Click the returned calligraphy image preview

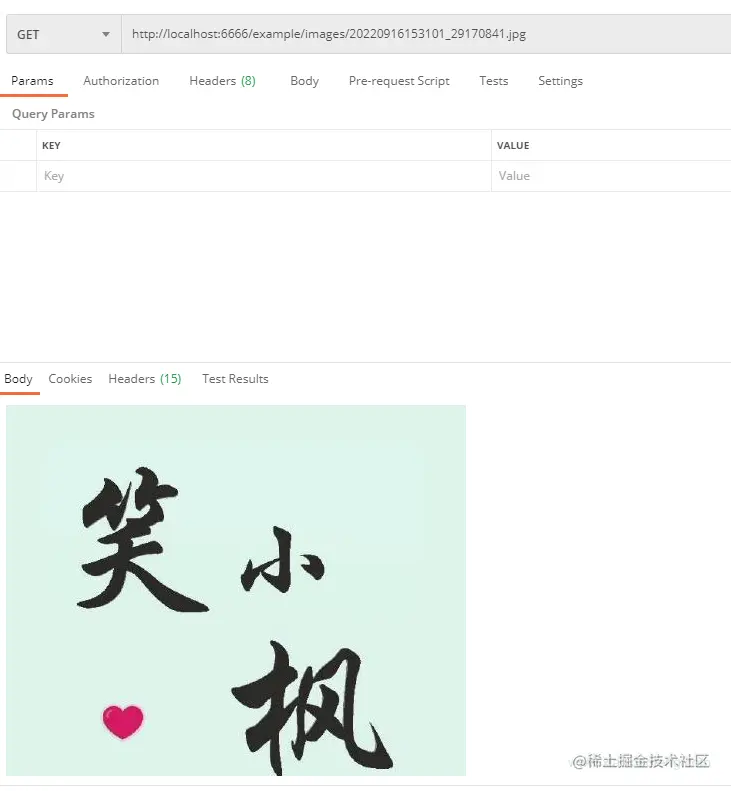click(x=236, y=590)
